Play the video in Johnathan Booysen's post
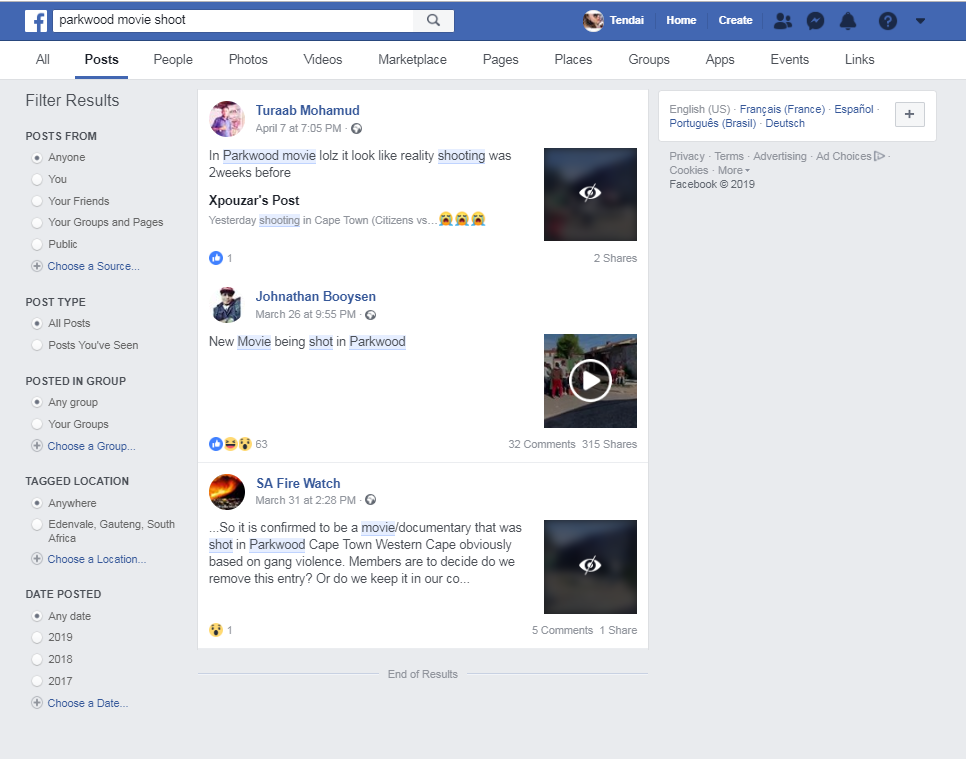This screenshot has width=966, height=759. tap(590, 381)
